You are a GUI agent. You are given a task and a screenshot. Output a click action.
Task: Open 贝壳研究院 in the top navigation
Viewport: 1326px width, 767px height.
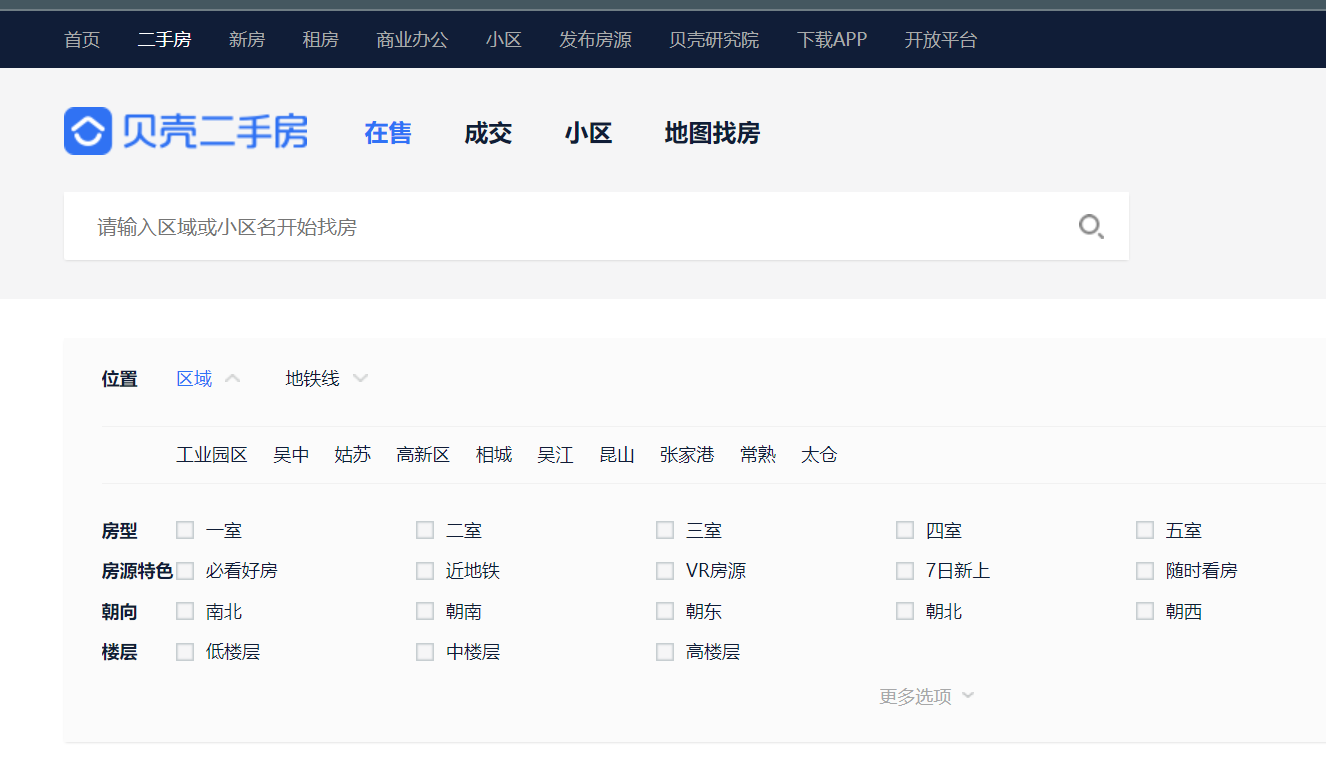coord(714,40)
